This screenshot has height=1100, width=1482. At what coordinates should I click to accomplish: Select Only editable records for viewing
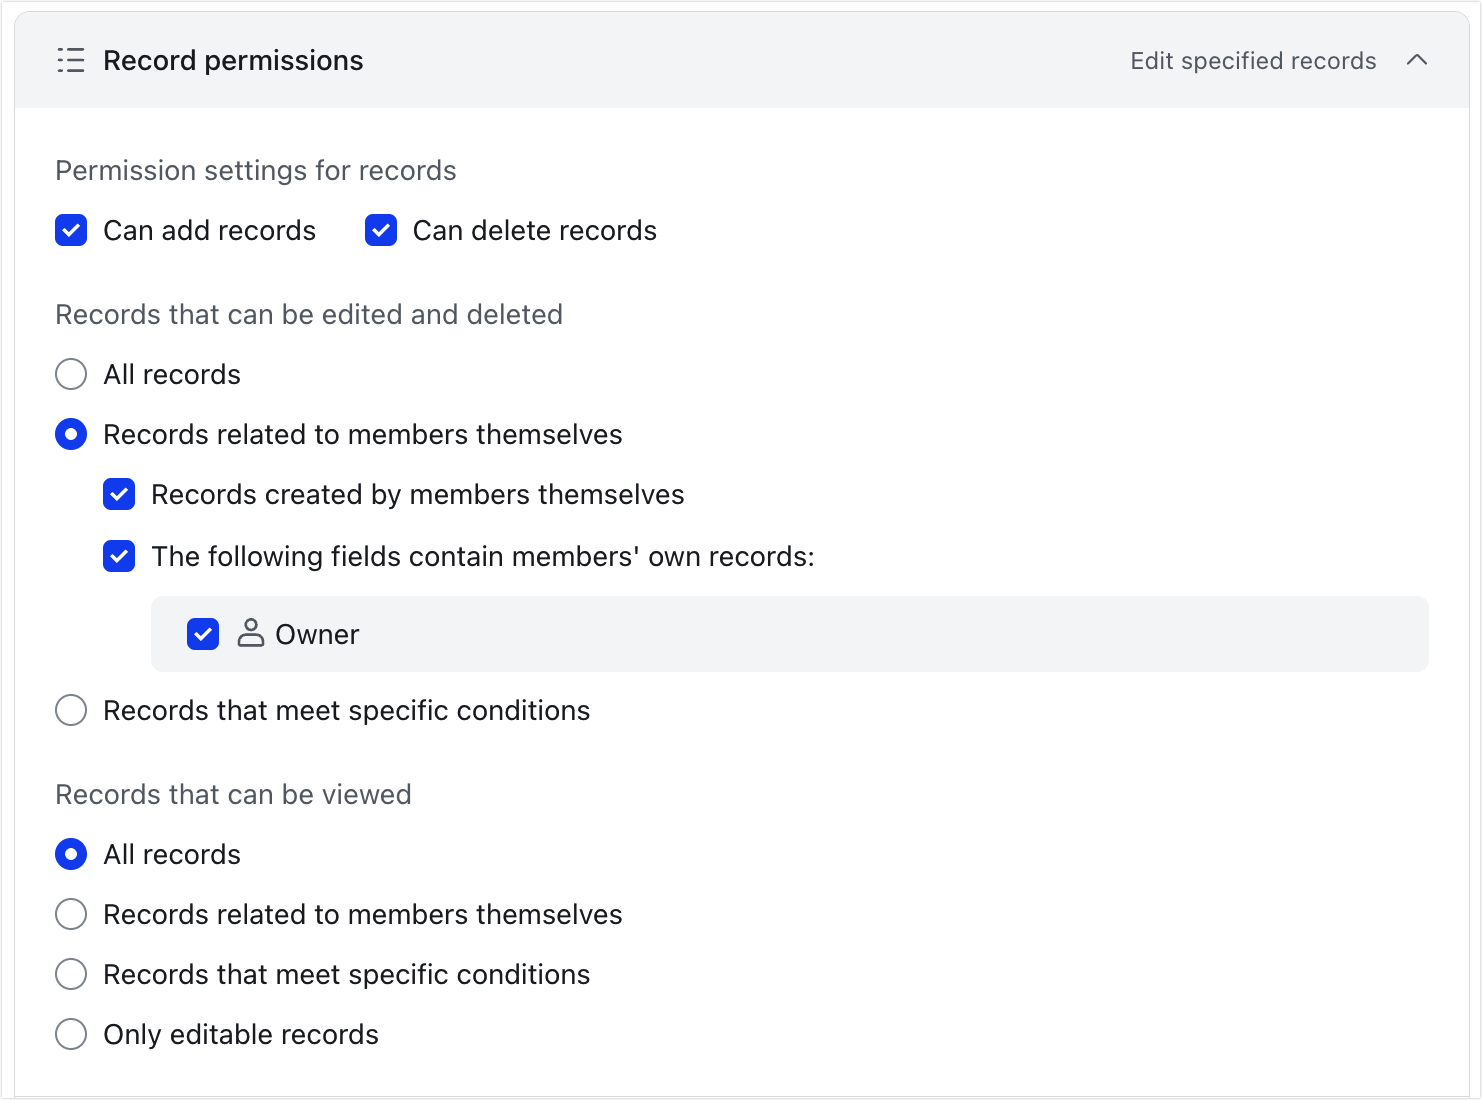coord(71,1034)
